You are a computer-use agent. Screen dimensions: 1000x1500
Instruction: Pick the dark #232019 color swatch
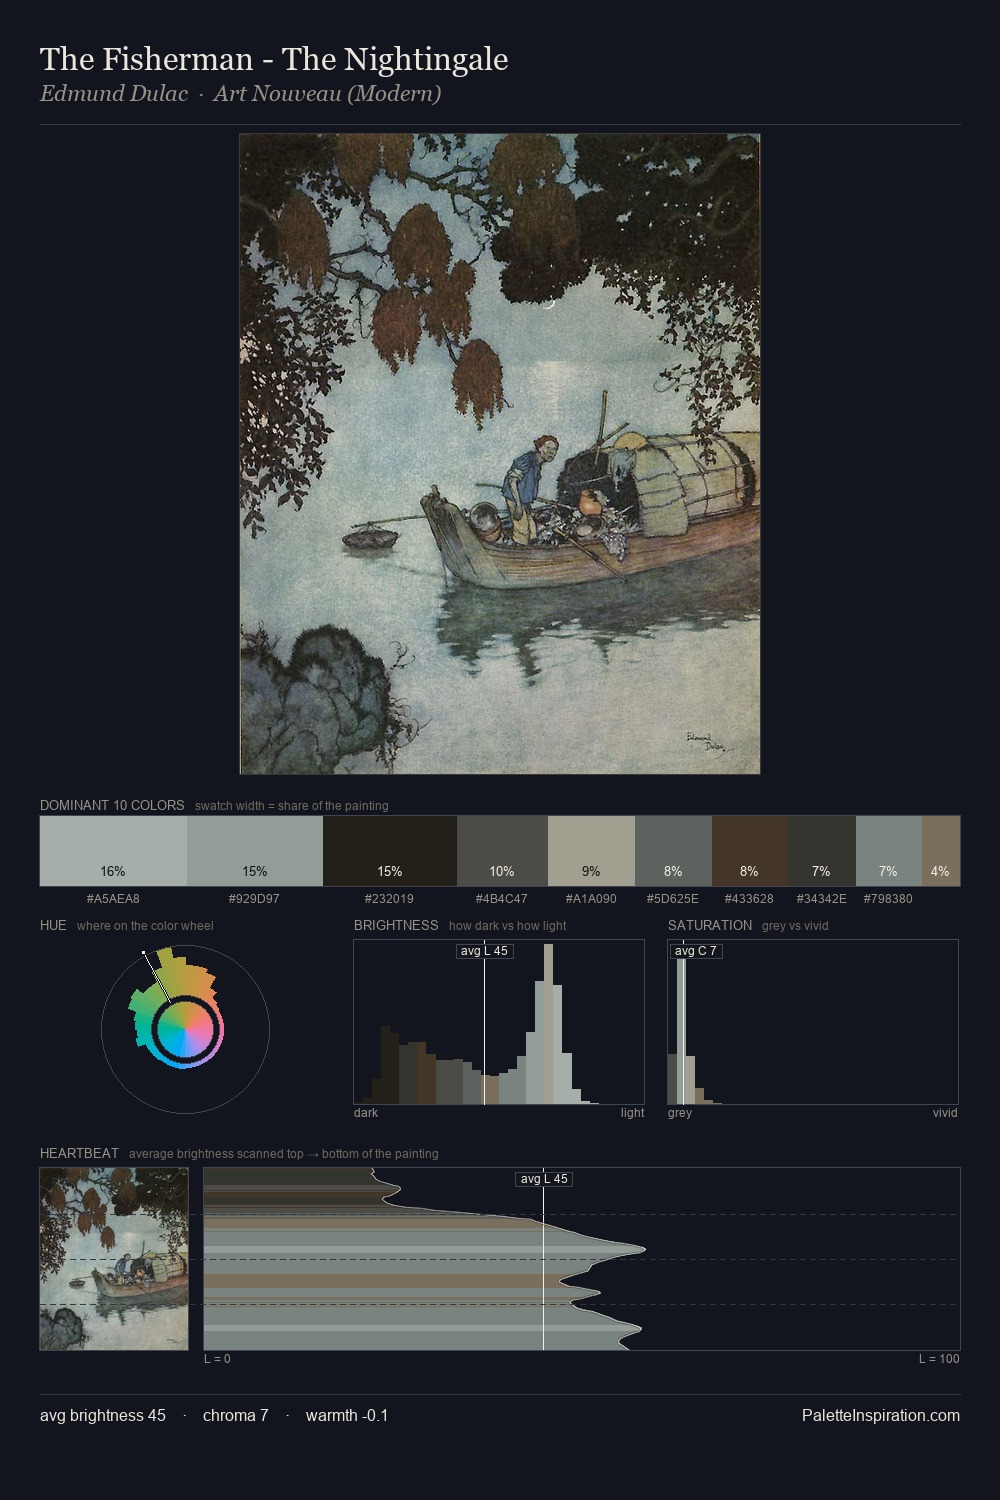(390, 851)
